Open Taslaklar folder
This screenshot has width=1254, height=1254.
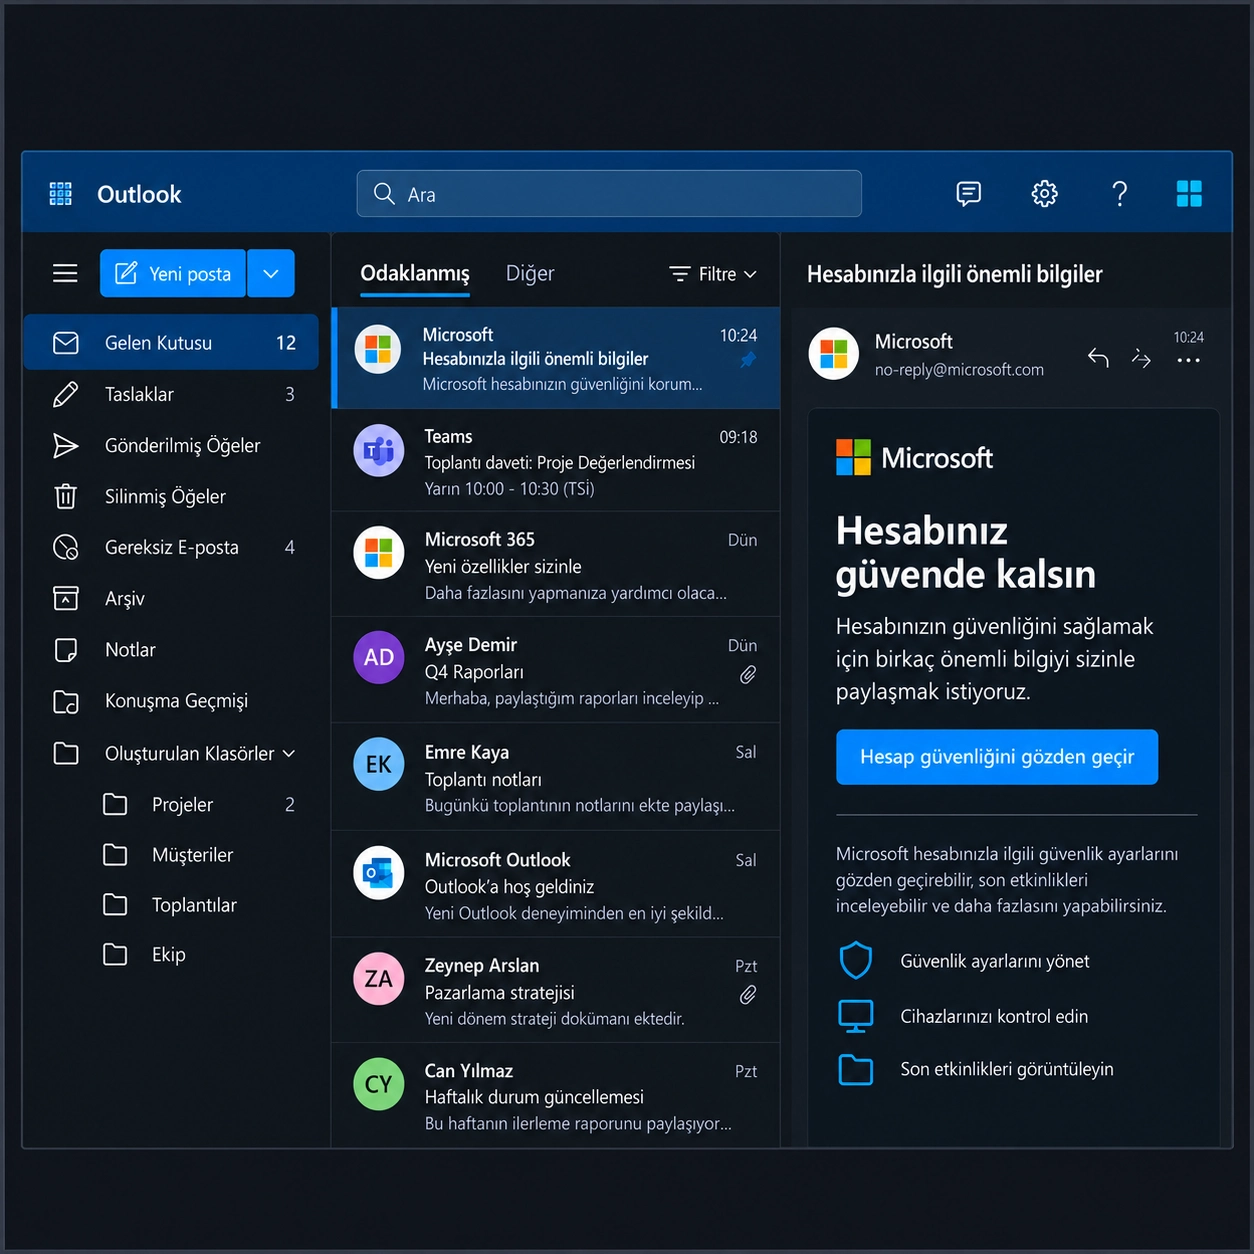[x=171, y=394]
